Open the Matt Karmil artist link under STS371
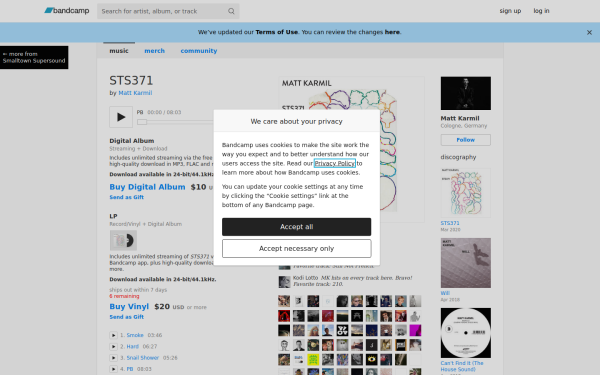Image resolution: width=600 pixels, height=375 pixels. pos(135,93)
